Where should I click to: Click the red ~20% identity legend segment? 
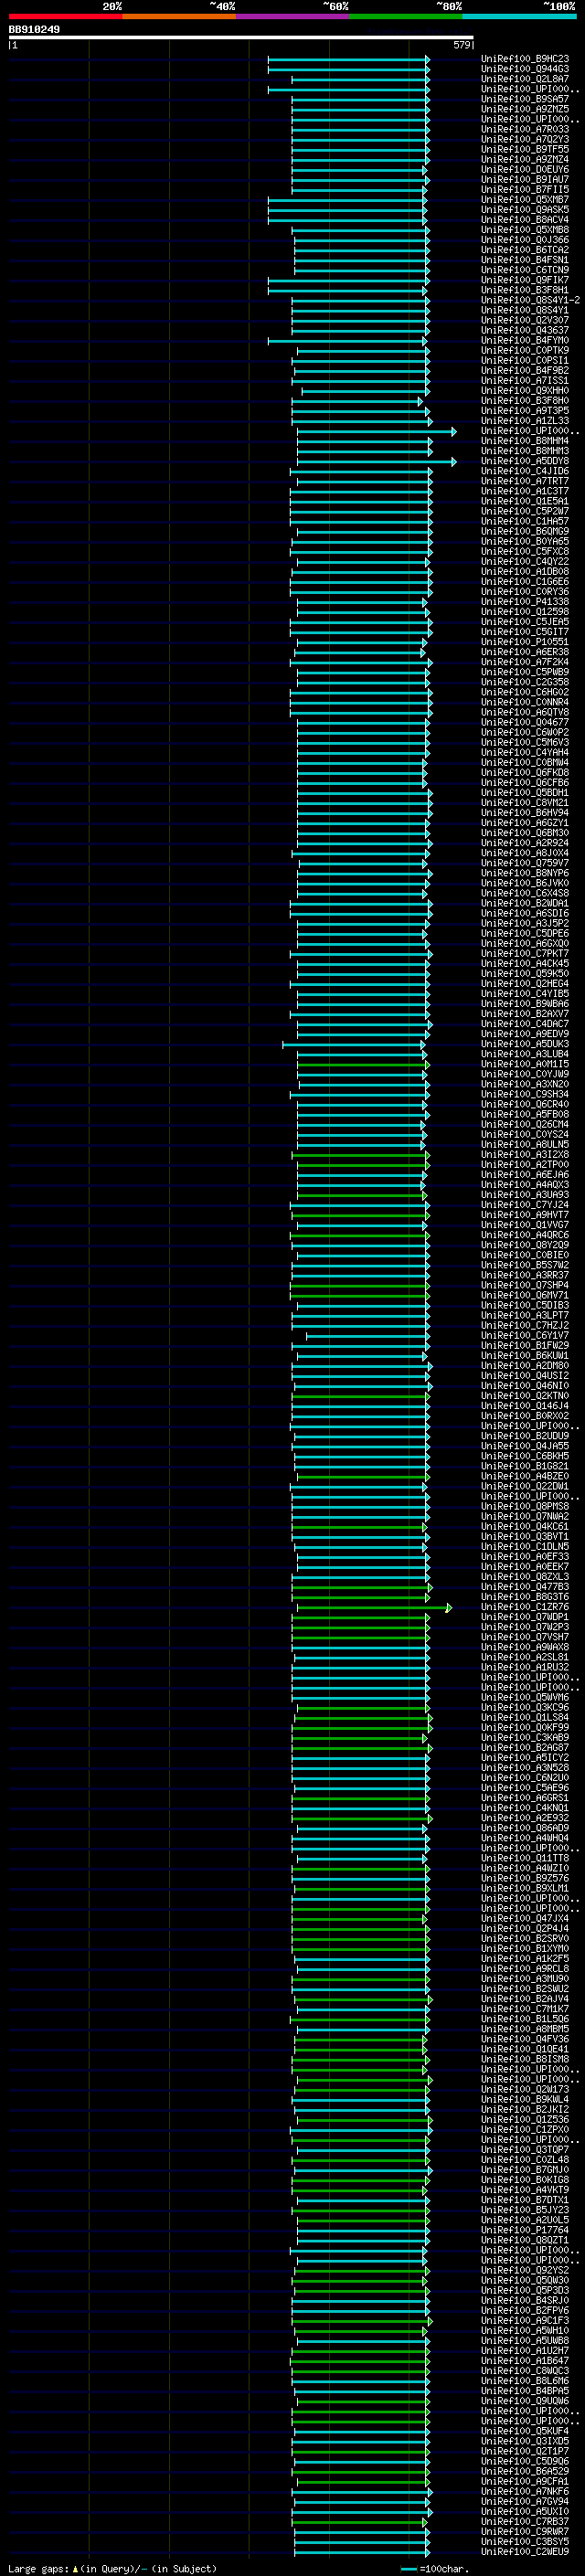tap(65, 16)
